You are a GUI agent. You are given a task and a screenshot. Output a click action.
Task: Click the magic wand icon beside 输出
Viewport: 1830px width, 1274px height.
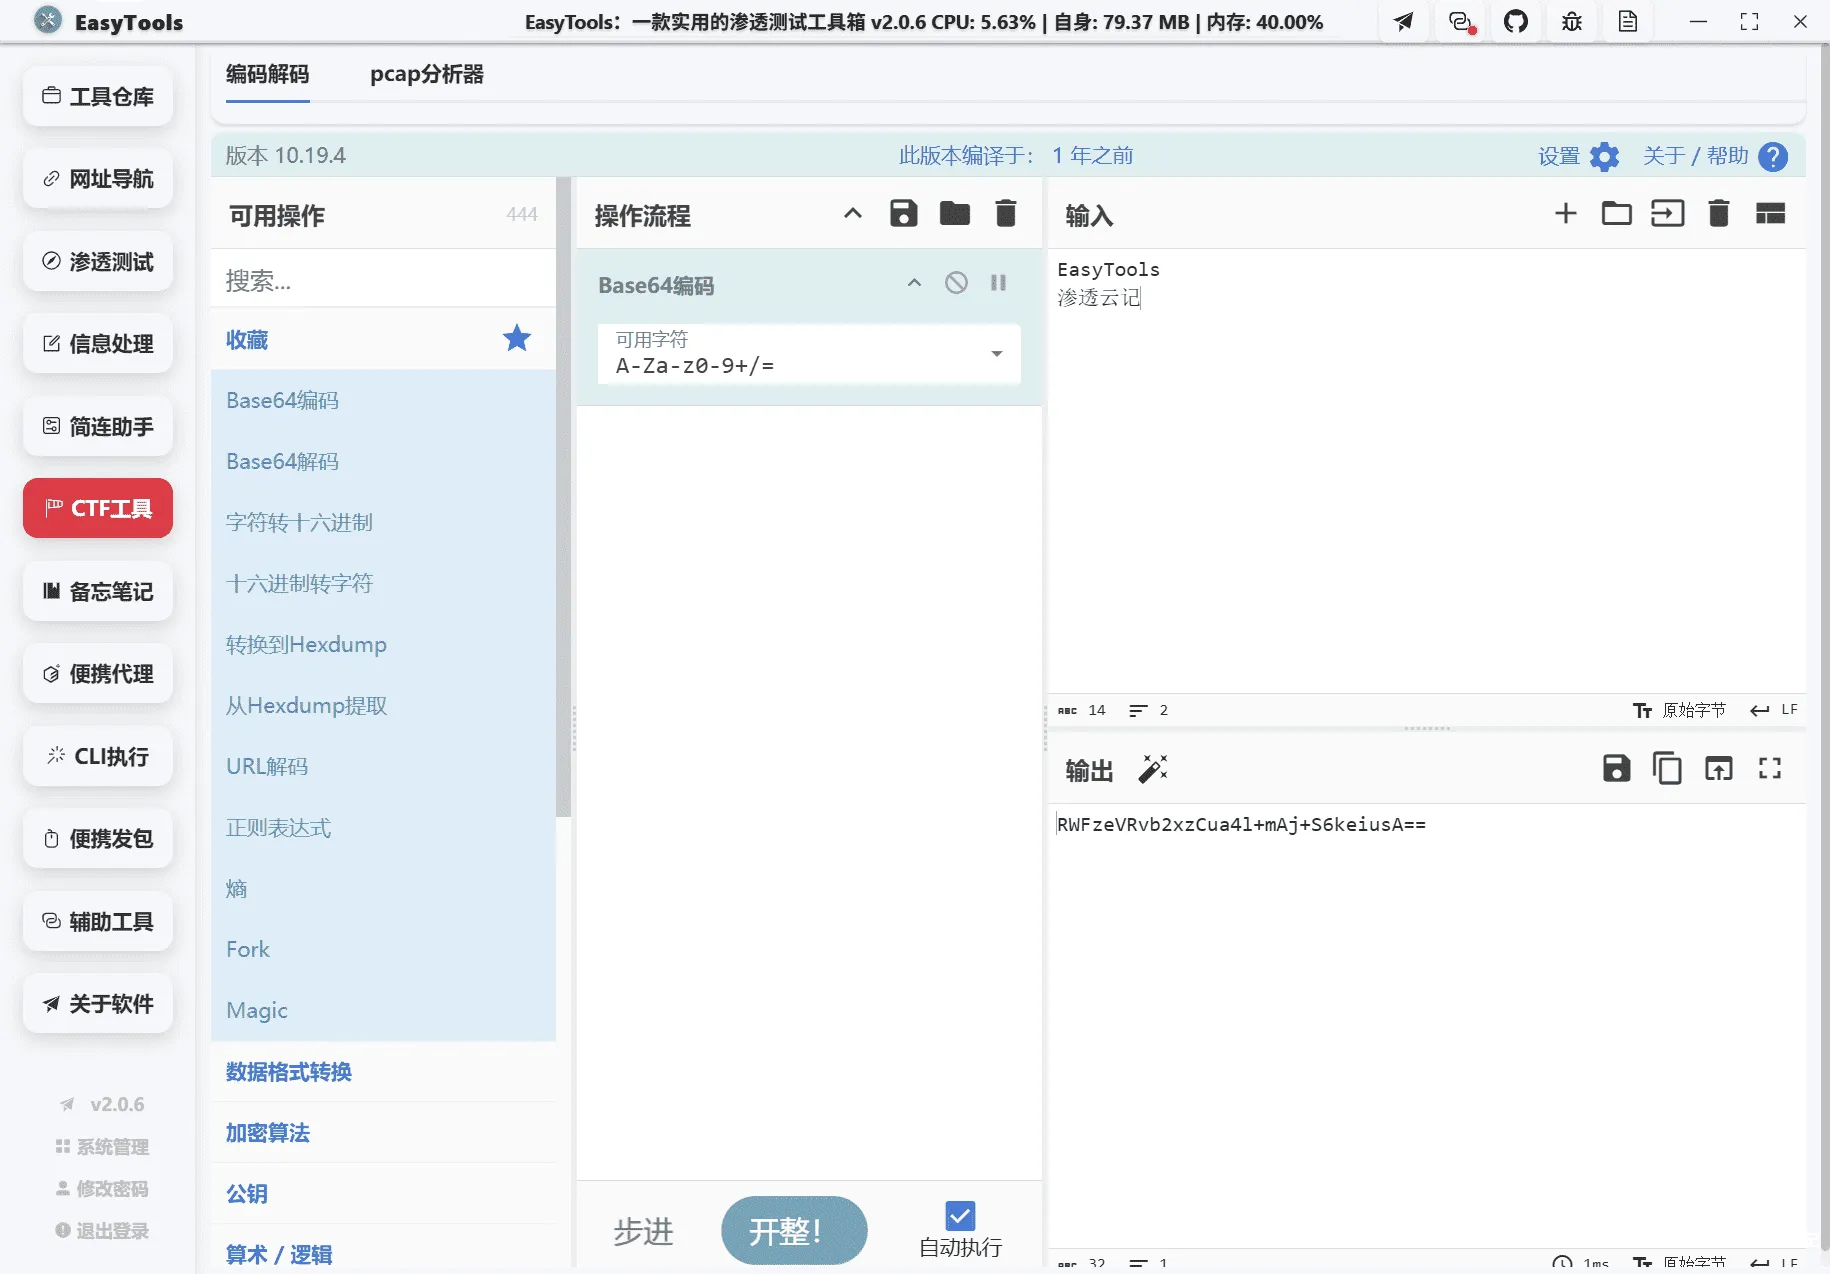[x=1153, y=768]
